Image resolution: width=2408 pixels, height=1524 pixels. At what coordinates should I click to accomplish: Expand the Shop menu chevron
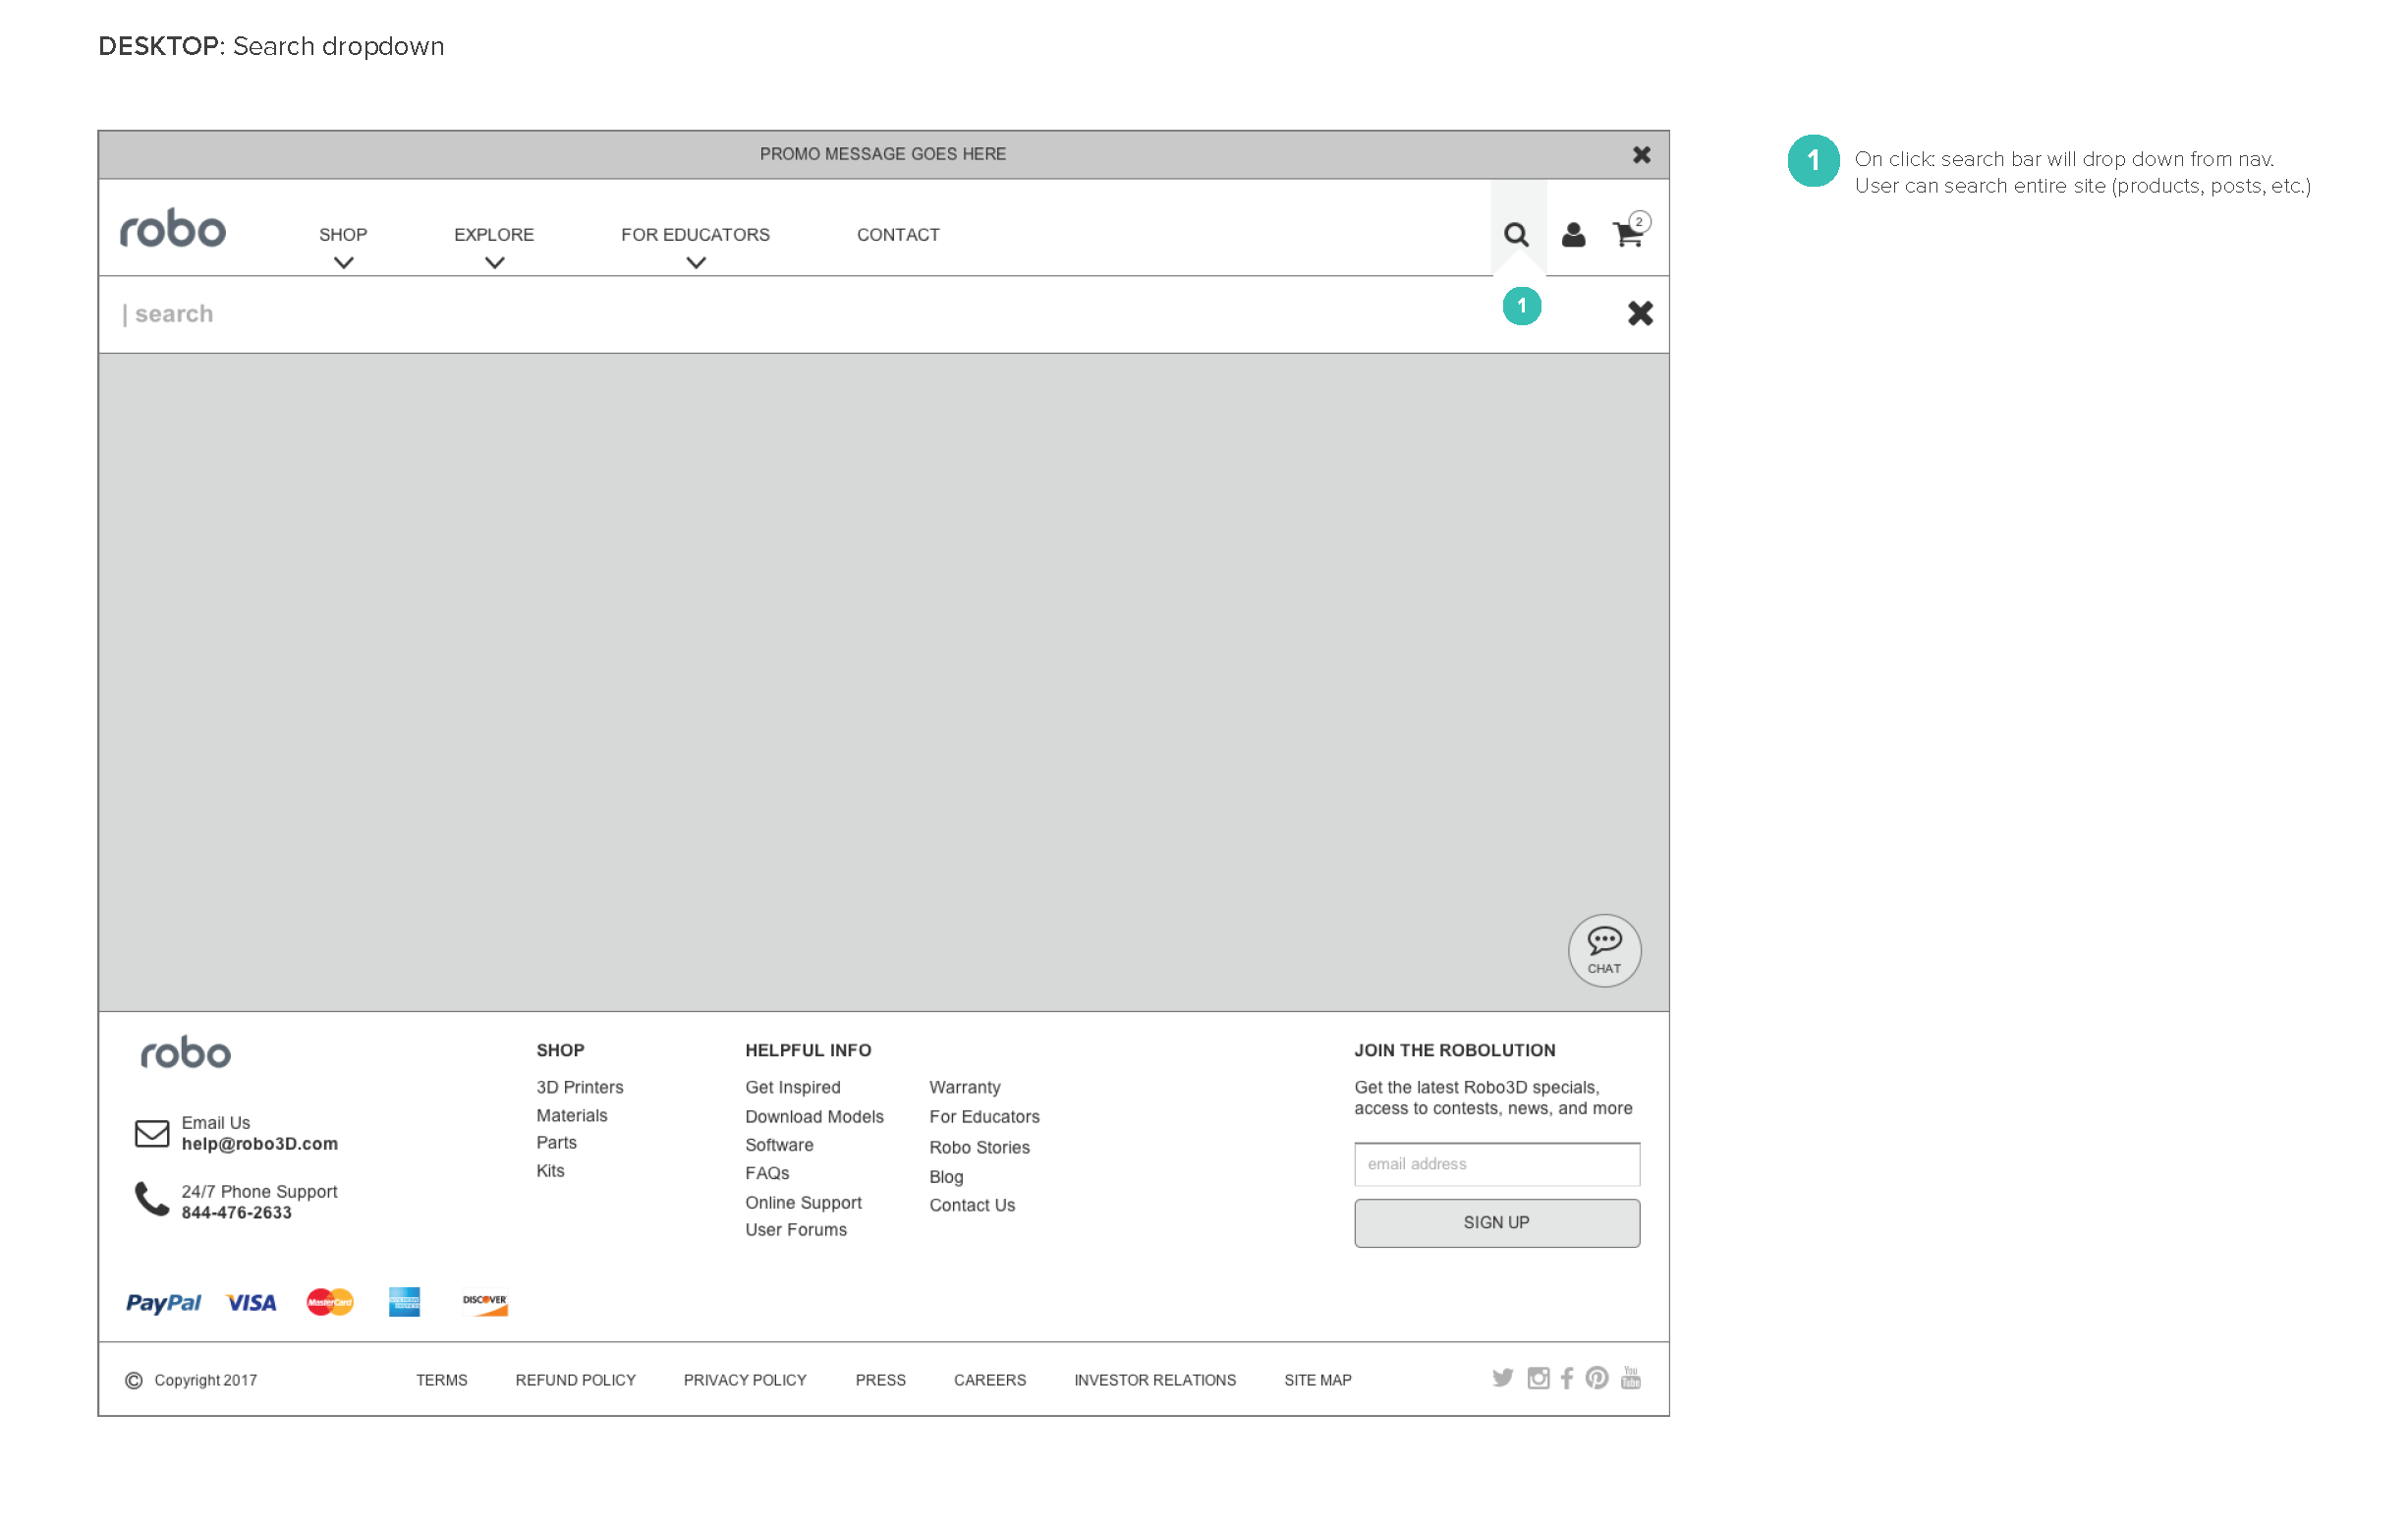(x=343, y=263)
